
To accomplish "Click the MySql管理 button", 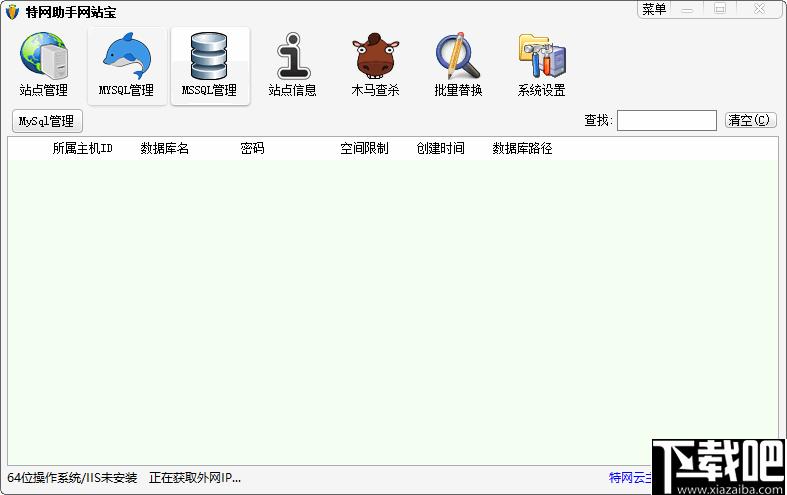I will pos(47,121).
